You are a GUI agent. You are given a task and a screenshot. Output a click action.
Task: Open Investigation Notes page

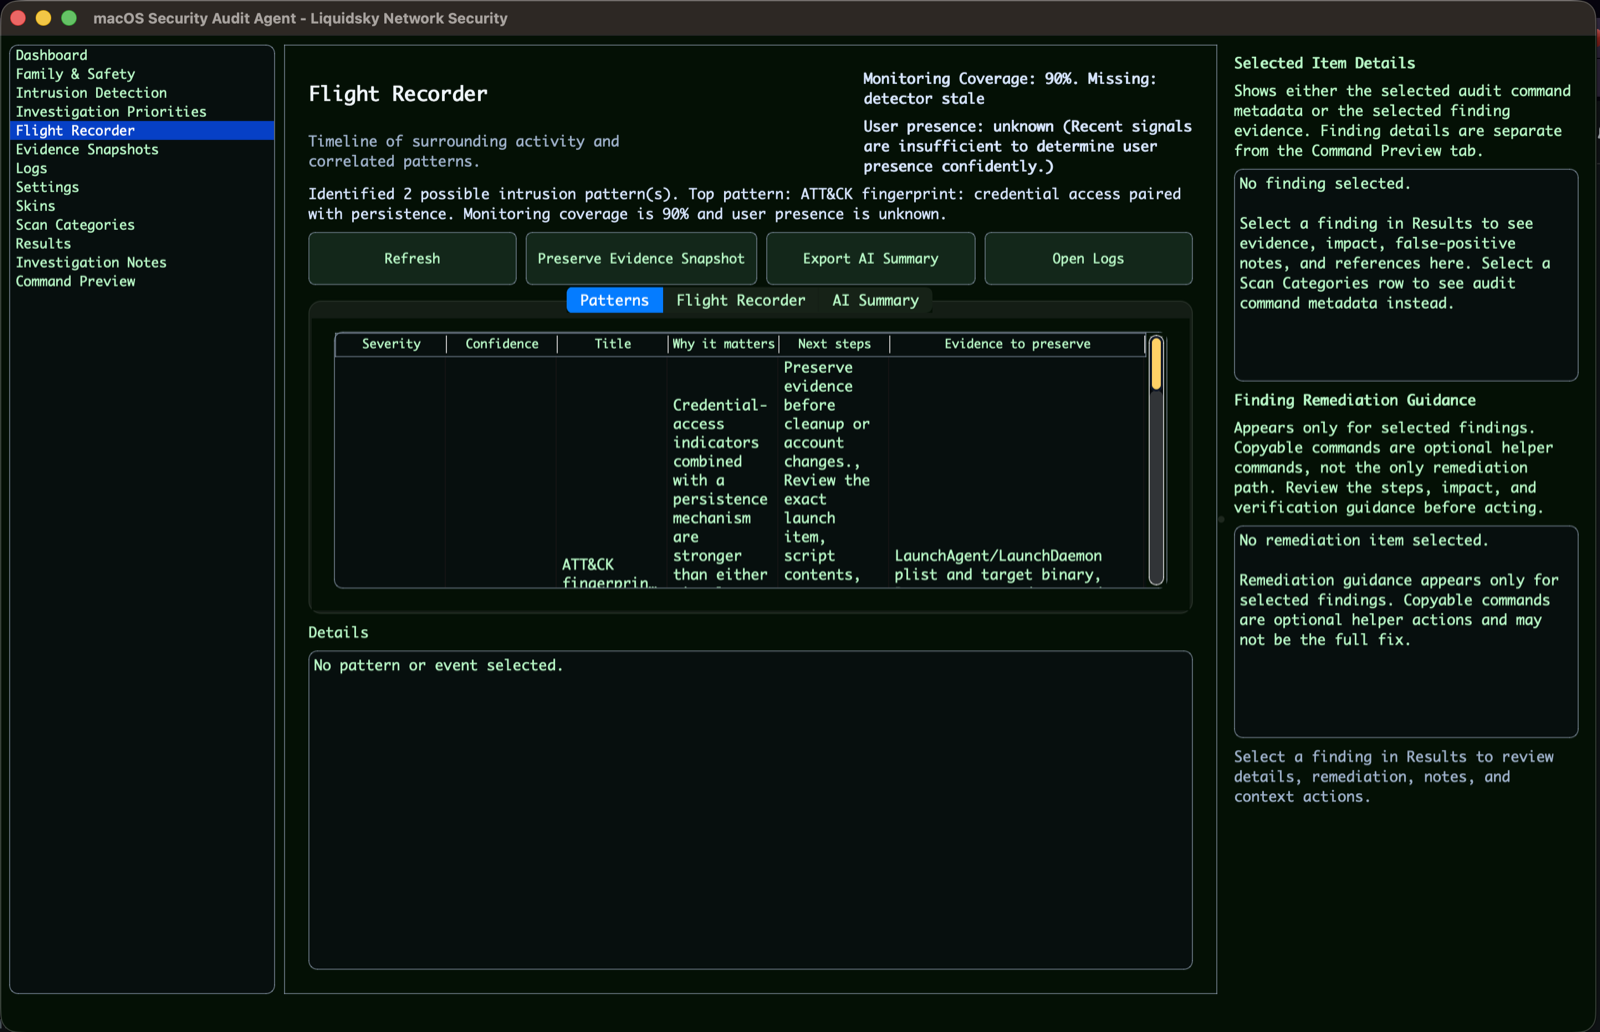click(x=142, y=262)
